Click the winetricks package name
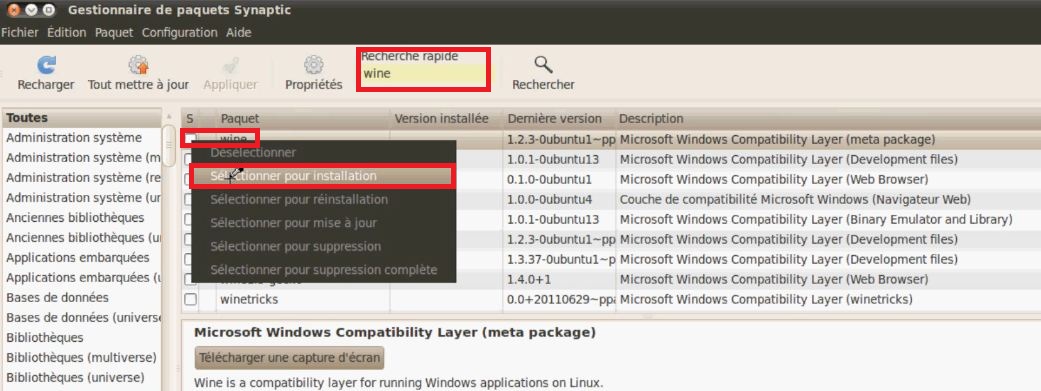1041x391 pixels. point(249,299)
